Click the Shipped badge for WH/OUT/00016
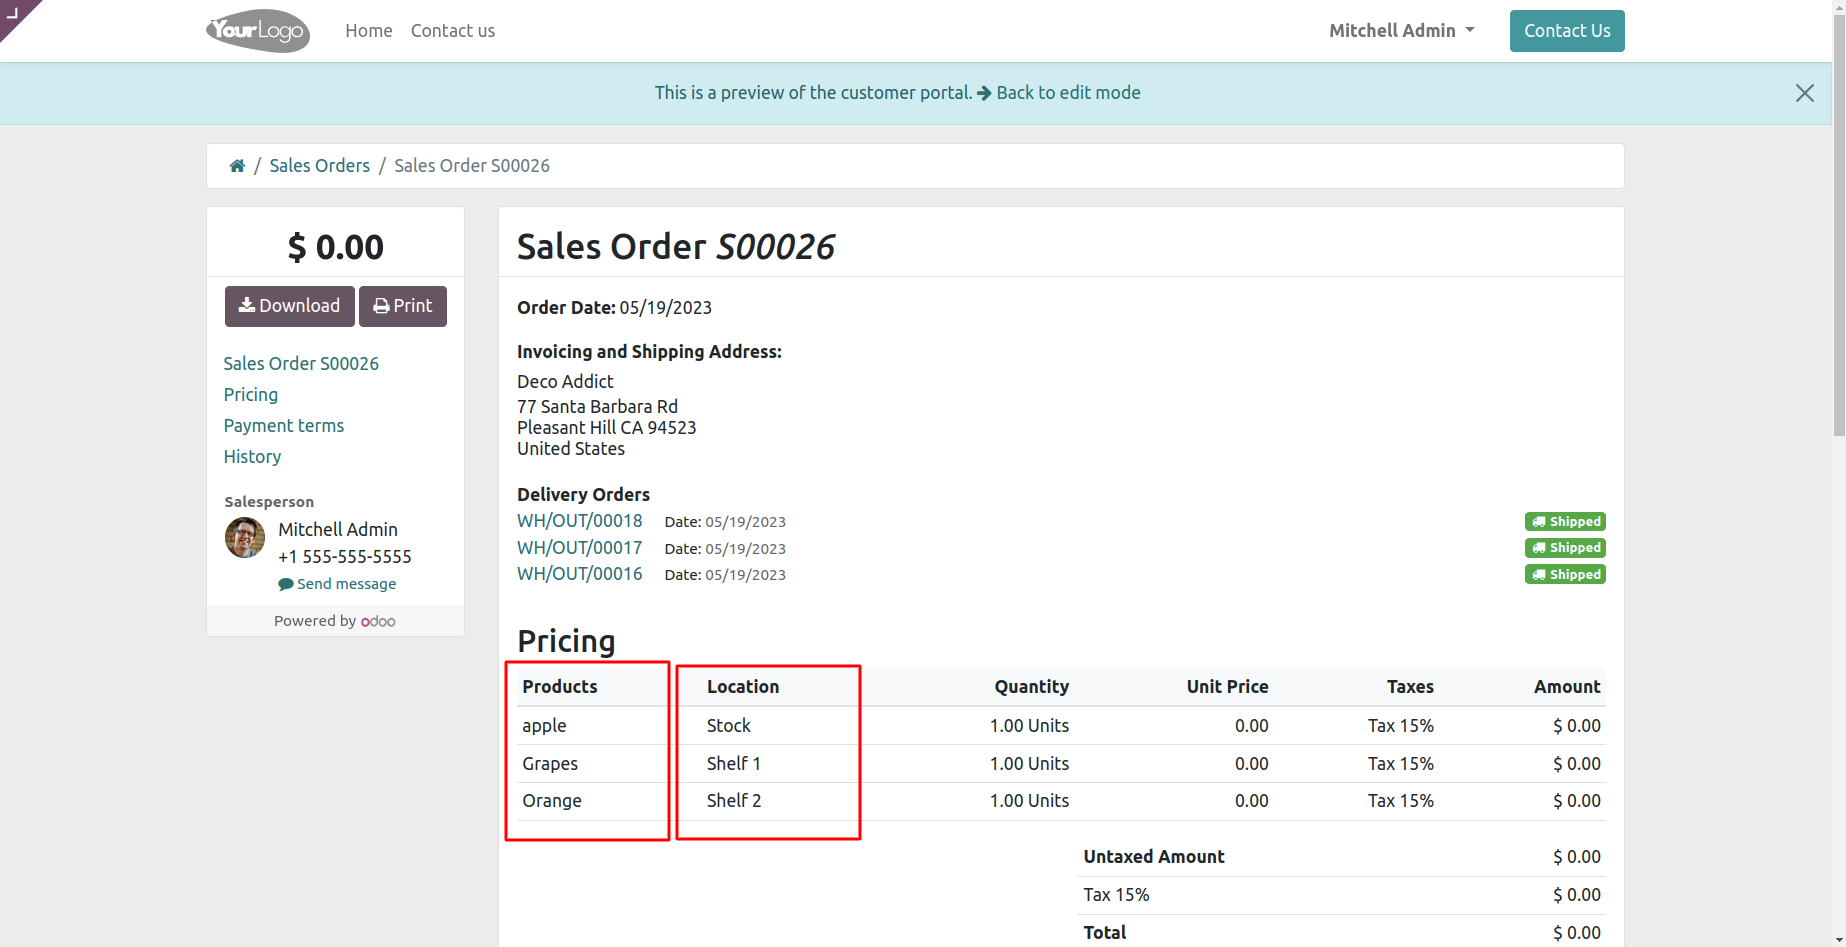 1565,575
